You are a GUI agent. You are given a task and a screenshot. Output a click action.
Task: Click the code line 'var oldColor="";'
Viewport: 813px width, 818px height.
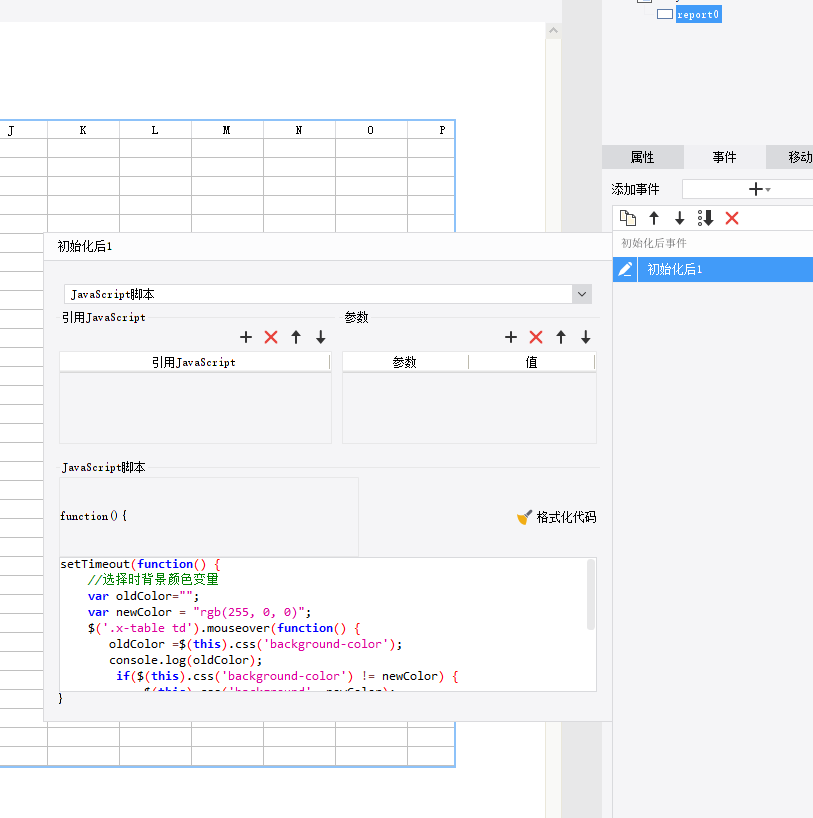point(144,596)
